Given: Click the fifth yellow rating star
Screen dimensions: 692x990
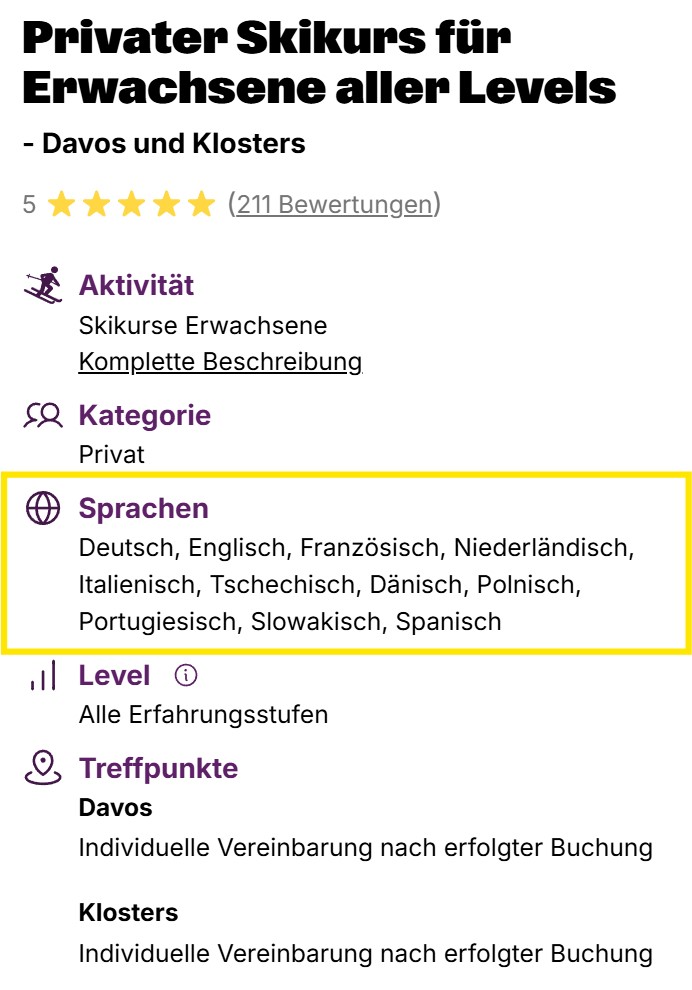Looking at the screenshot, I should (202, 205).
